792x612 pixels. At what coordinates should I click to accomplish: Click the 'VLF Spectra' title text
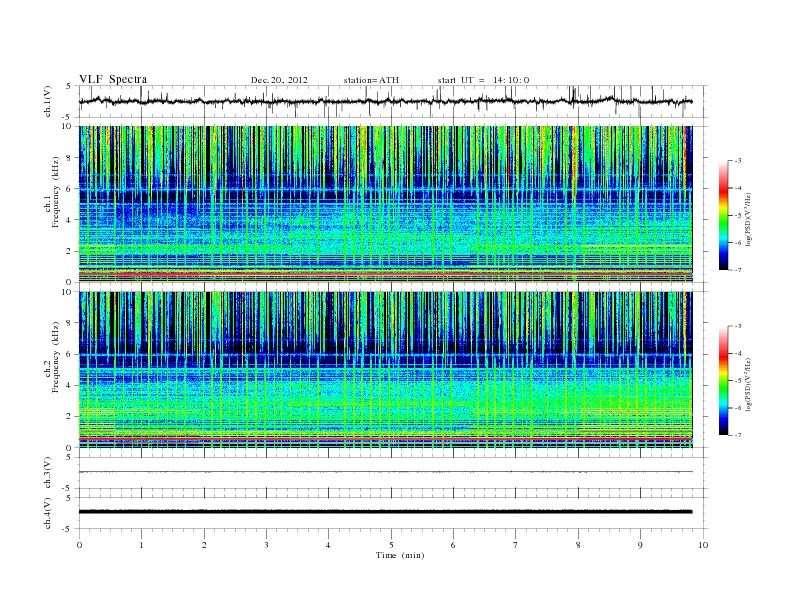click(113, 79)
